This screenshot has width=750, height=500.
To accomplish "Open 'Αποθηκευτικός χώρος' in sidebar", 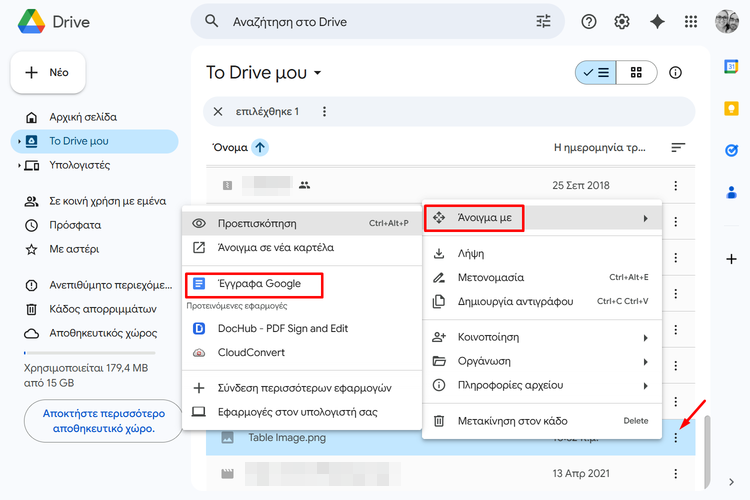I will tap(94, 333).
